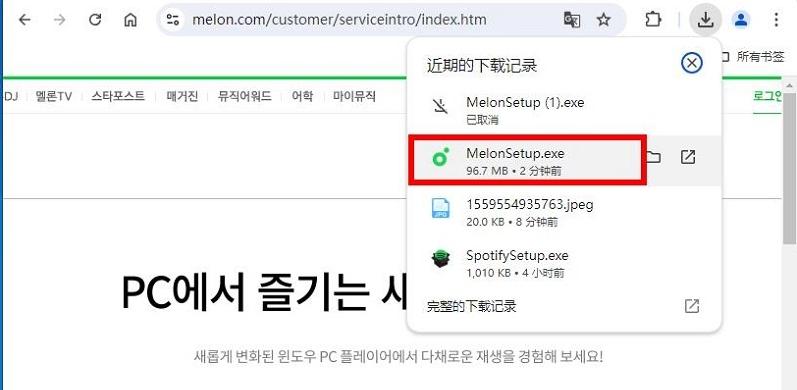
Task: Bookmark this page with star icon
Action: 603,20
